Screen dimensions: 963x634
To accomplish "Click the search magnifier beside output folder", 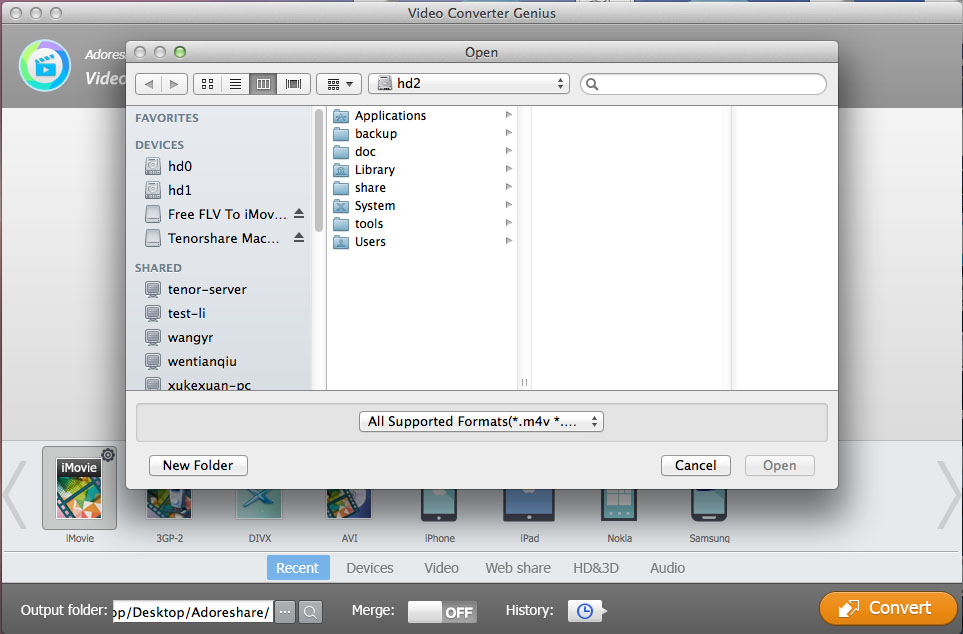I will (310, 611).
